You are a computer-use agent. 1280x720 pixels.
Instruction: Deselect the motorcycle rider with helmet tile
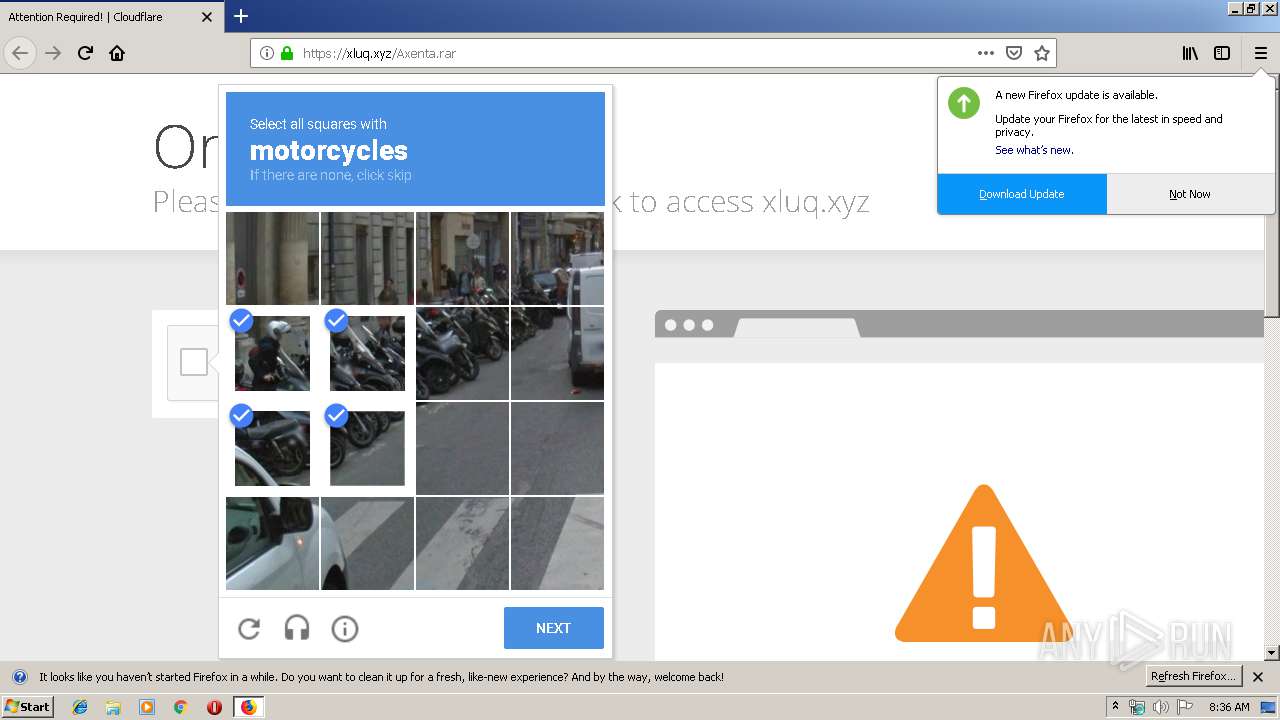(272, 353)
